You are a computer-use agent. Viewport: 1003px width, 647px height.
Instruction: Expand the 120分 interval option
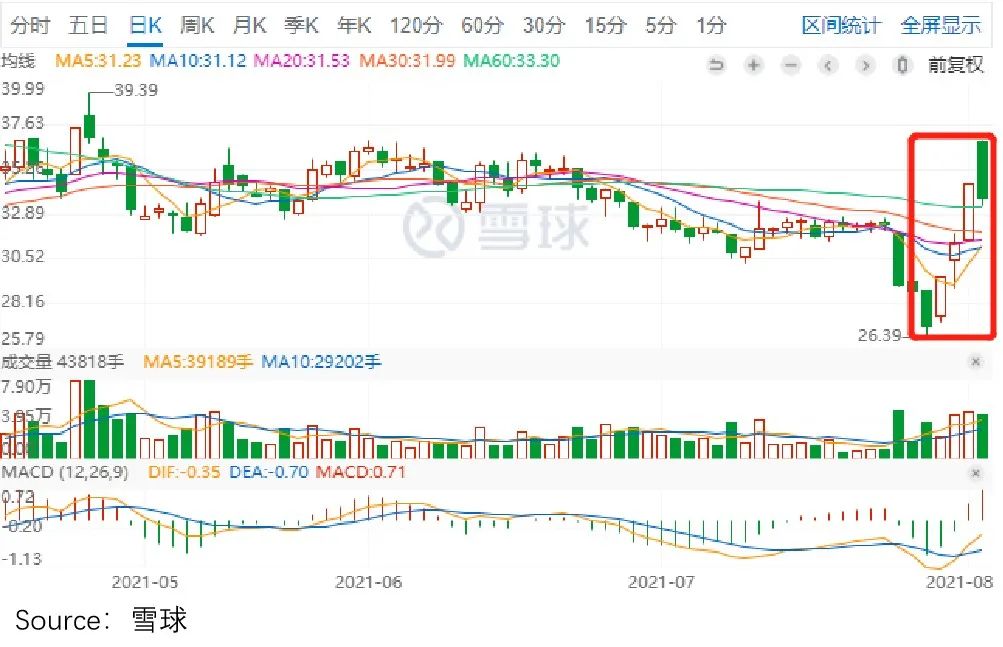coord(415,25)
